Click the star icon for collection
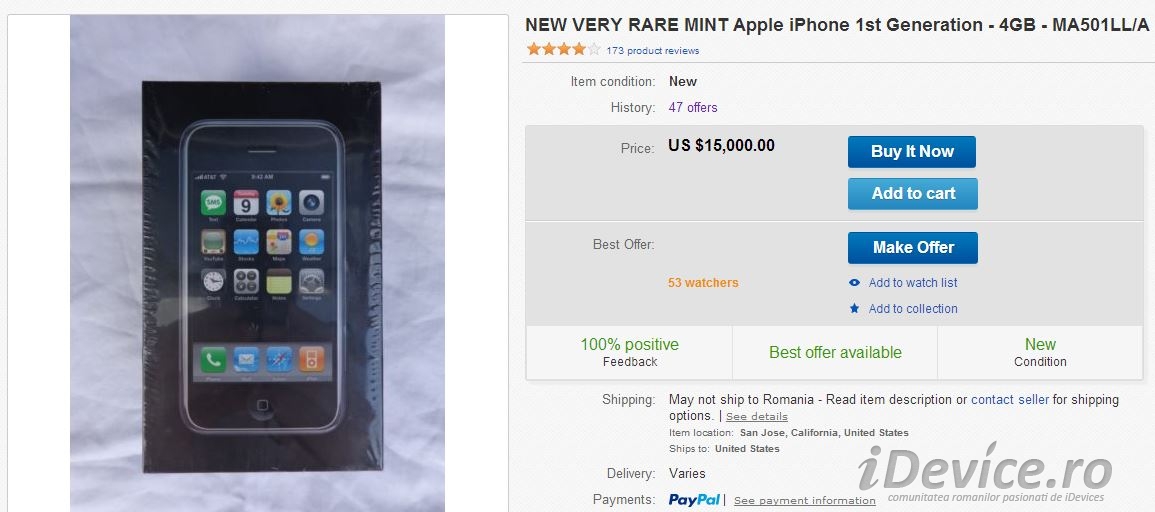The height and width of the screenshot is (512, 1155). (x=854, y=309)
